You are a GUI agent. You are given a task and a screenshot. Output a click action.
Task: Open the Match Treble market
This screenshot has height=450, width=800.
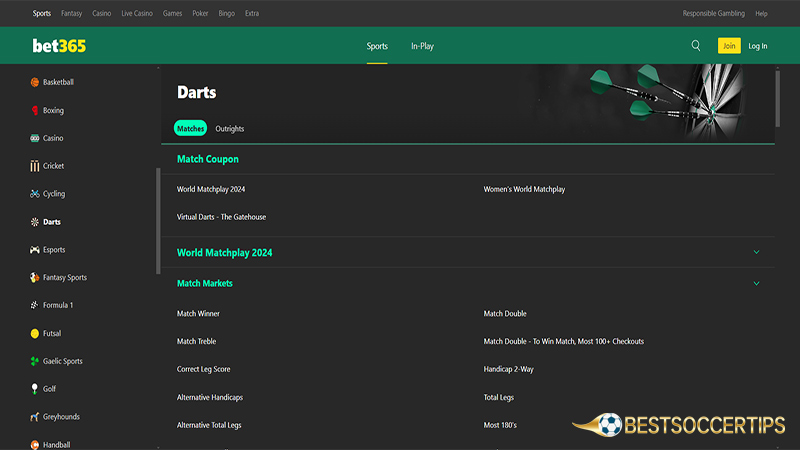click(196, 341)
